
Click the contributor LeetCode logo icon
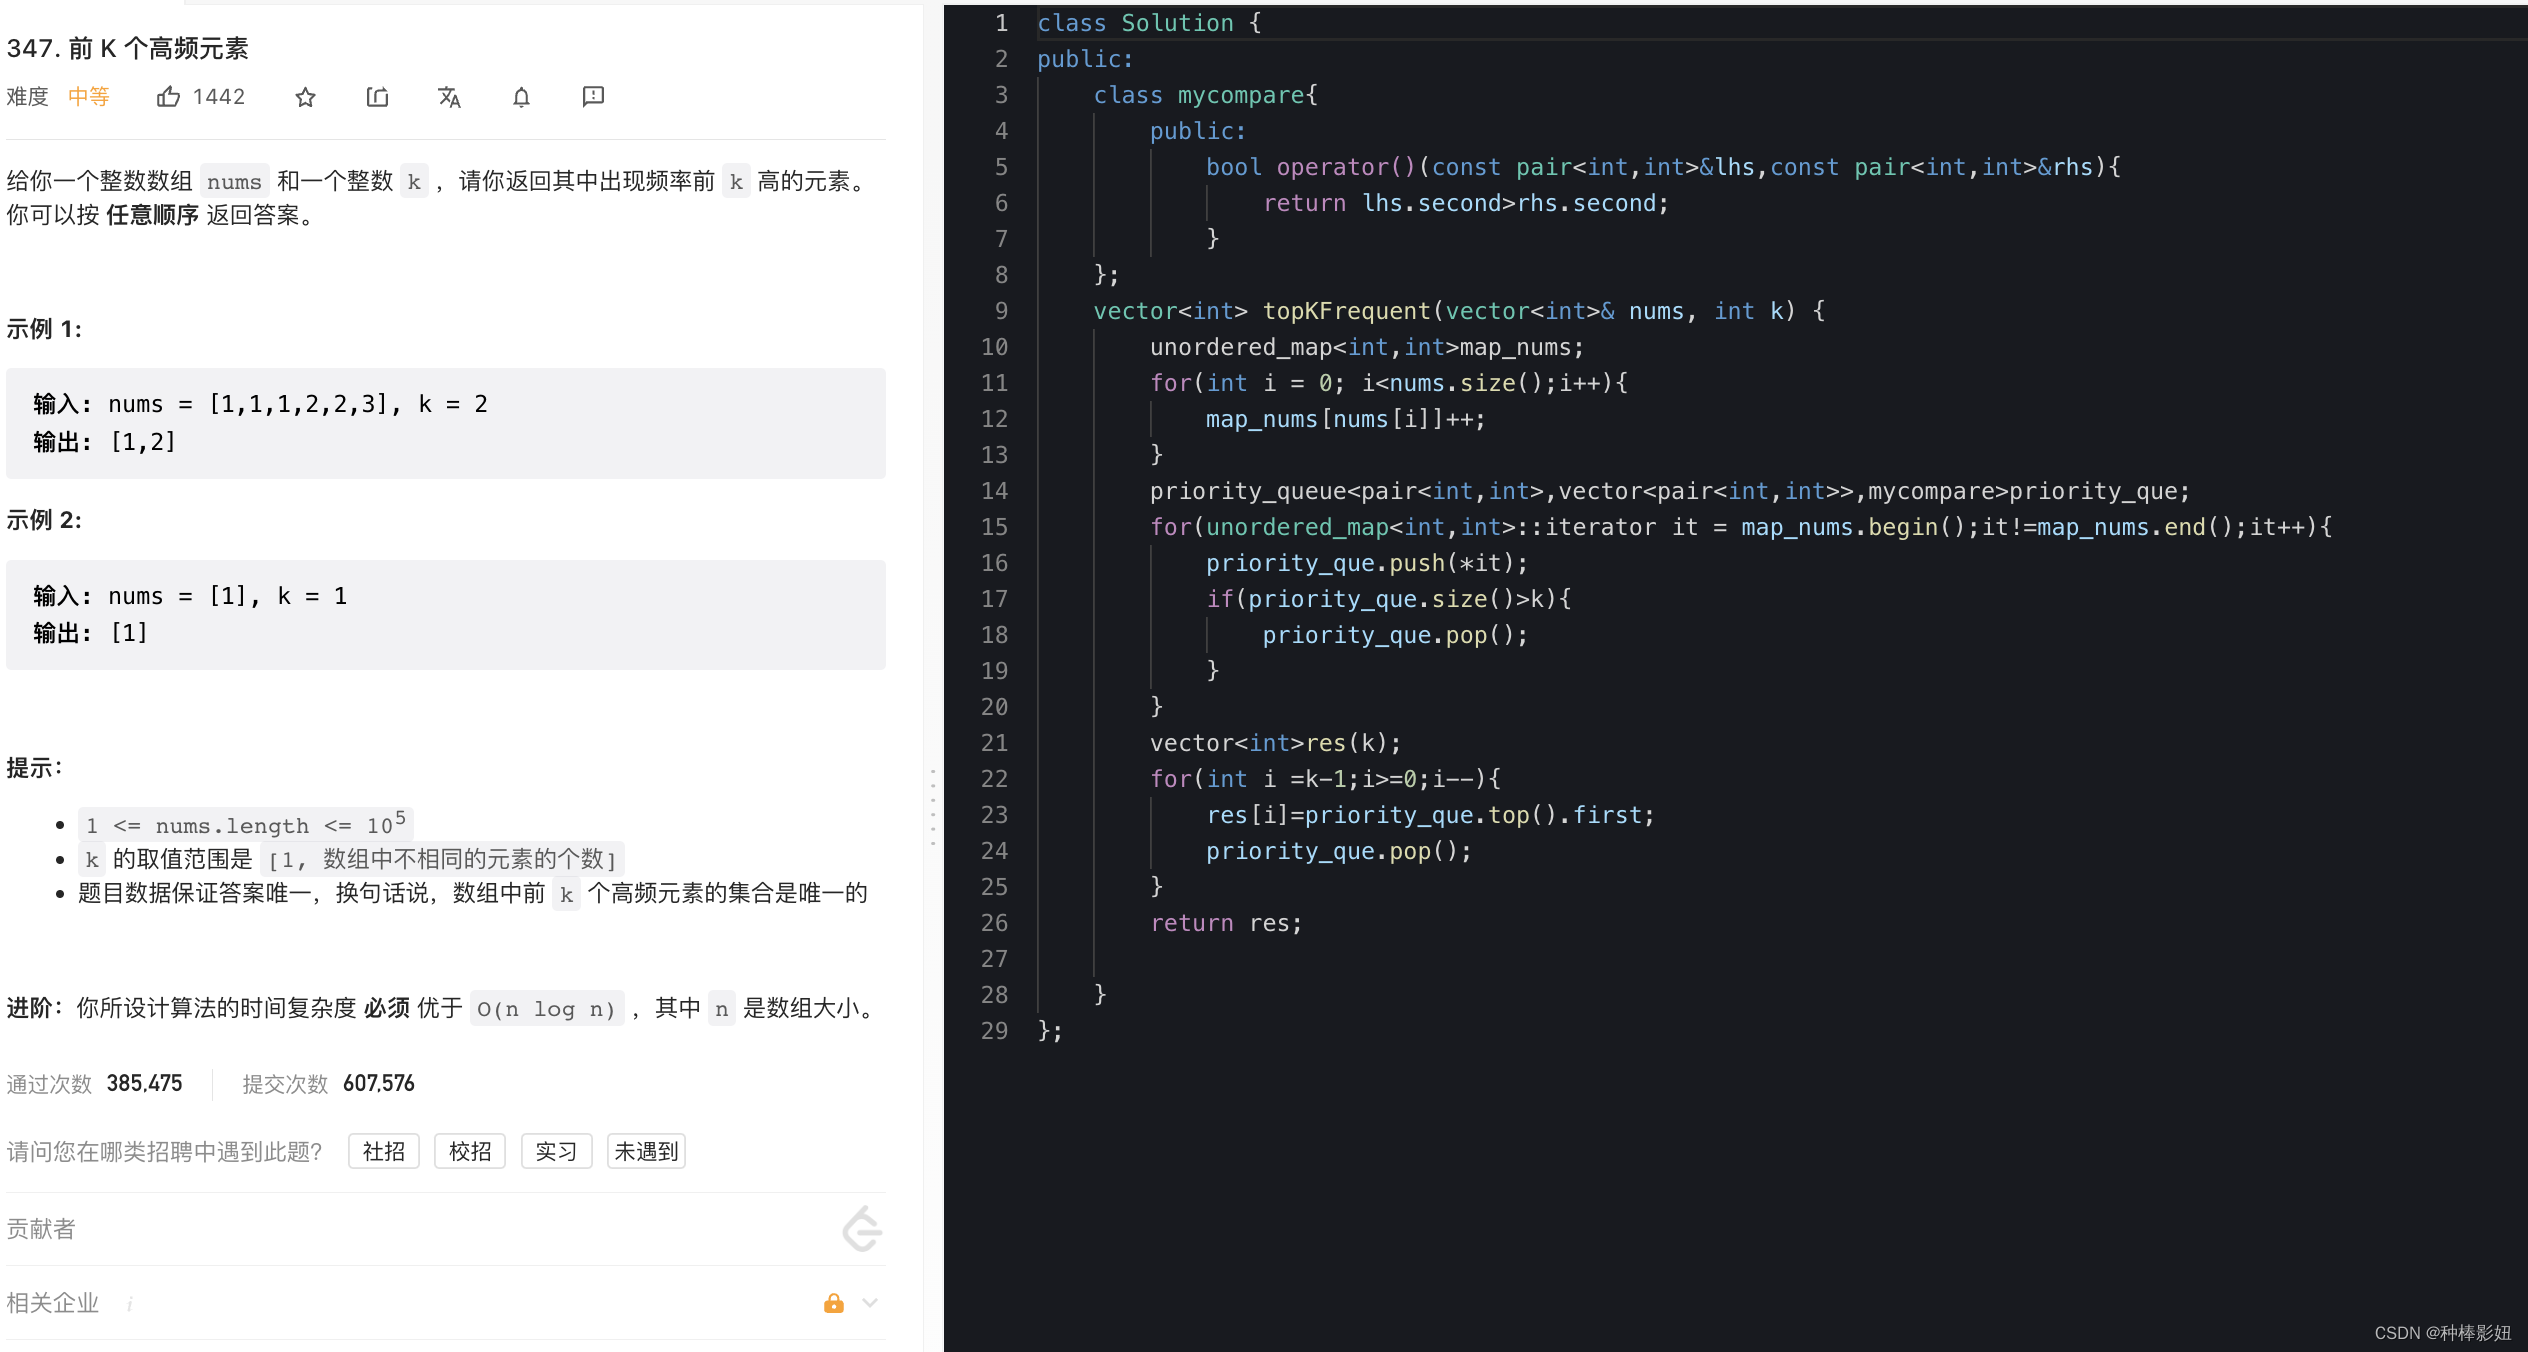[x=862, y=1229]
